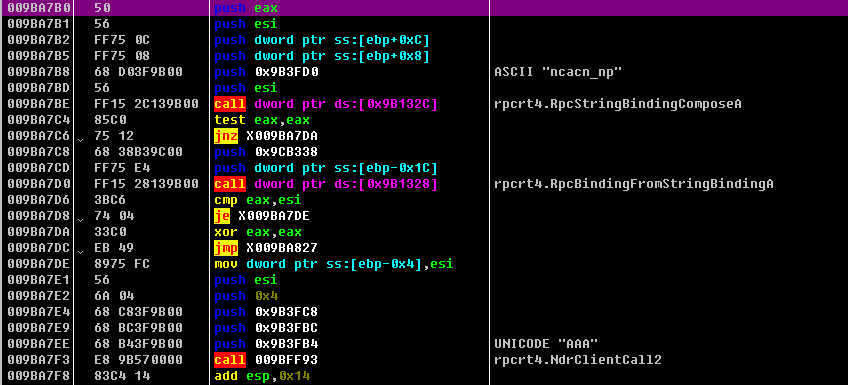This screenshot has height=385, width=848.
Task: Click the address 009BA7B1
Action: (x=38, y=24)
